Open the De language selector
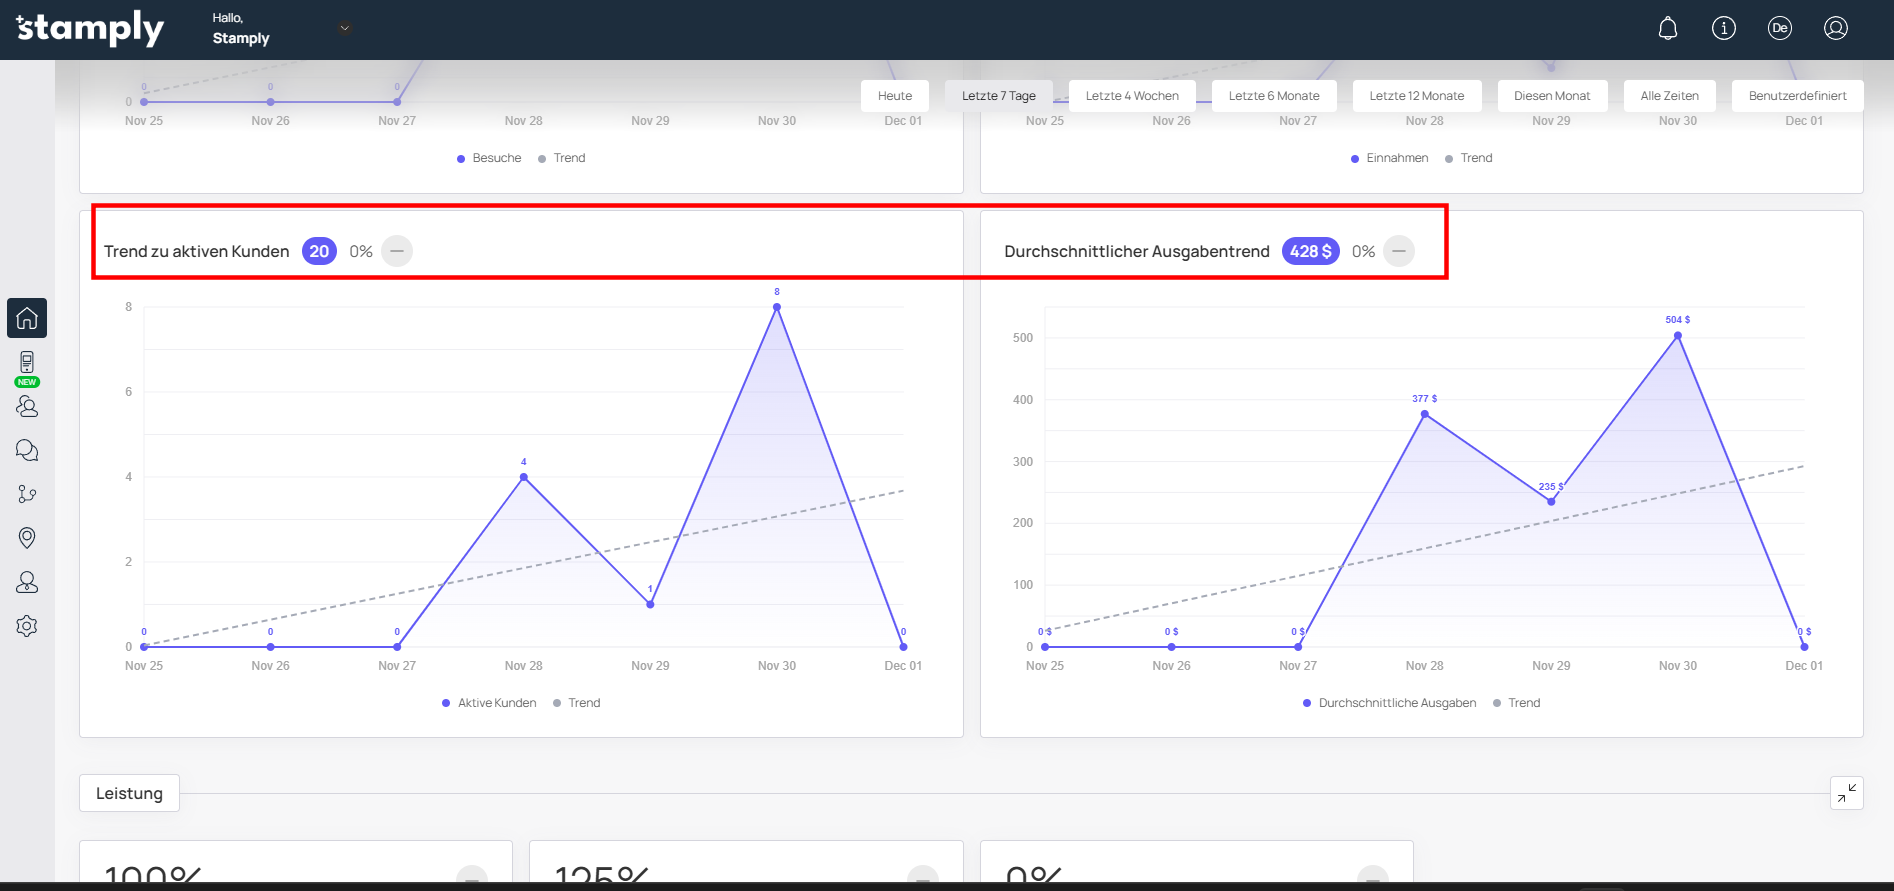The image size is (1894, 891). (x=1780, y=28)
